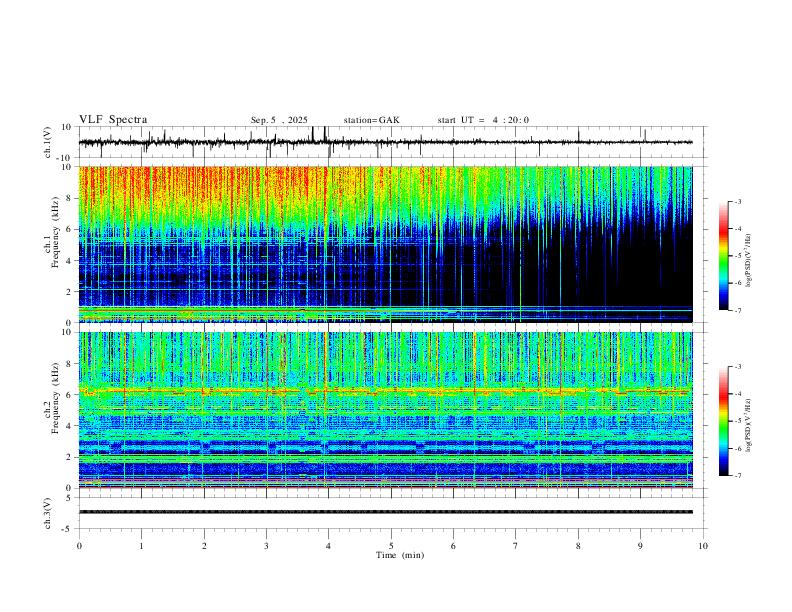
Task: Click the "8" kHz tick of ch.1 spectrogram
Action: tap(69, 198)
